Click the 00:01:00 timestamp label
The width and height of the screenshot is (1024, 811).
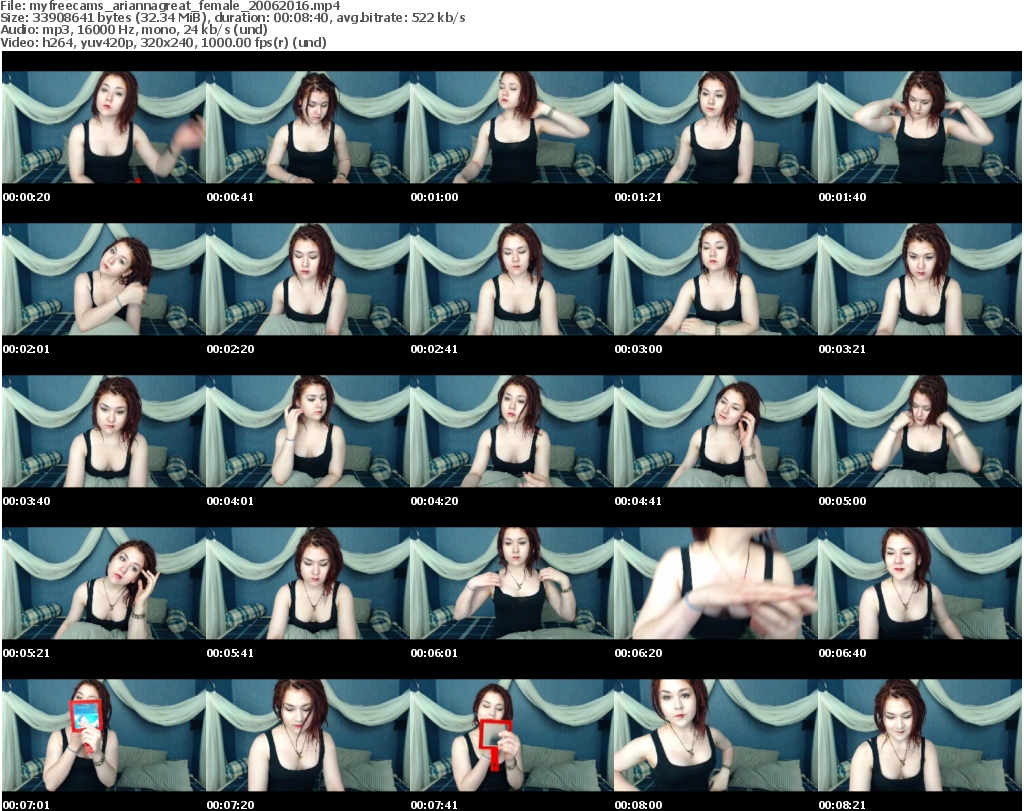point(434,197)
